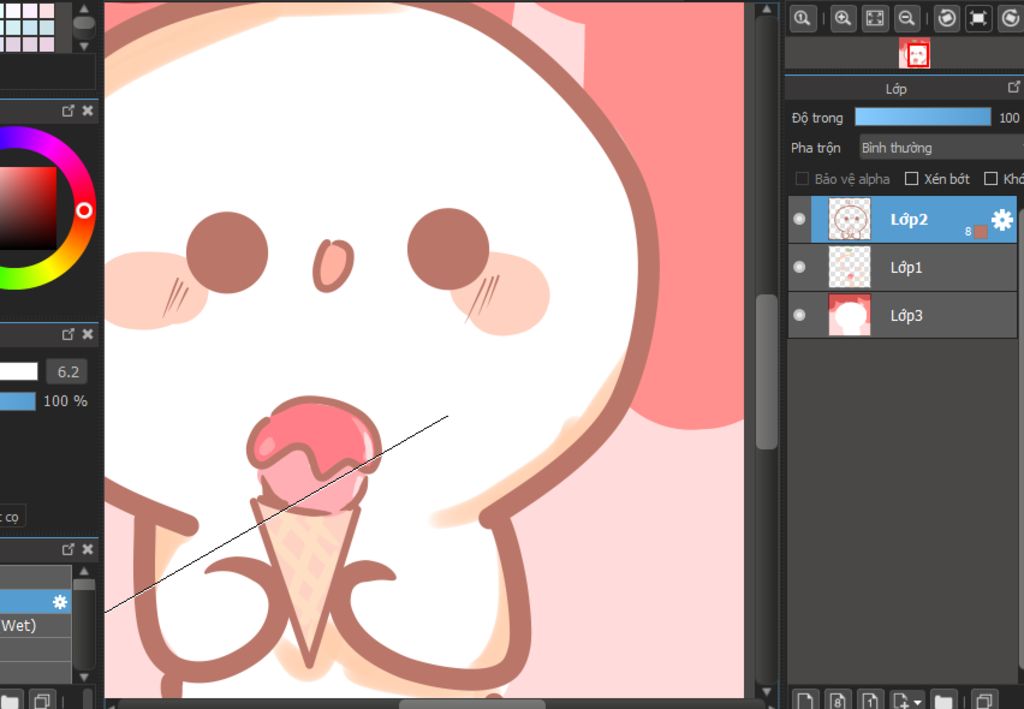The width and height of the screenshot is (1024, 709).
Task: Open the Pha trộn blend mode dropdown
Action: coord(941,148)
